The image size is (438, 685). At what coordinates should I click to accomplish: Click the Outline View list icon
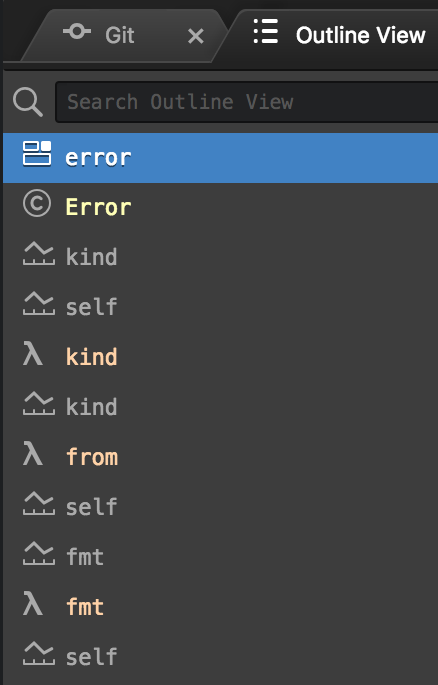(x=266, y=31)
